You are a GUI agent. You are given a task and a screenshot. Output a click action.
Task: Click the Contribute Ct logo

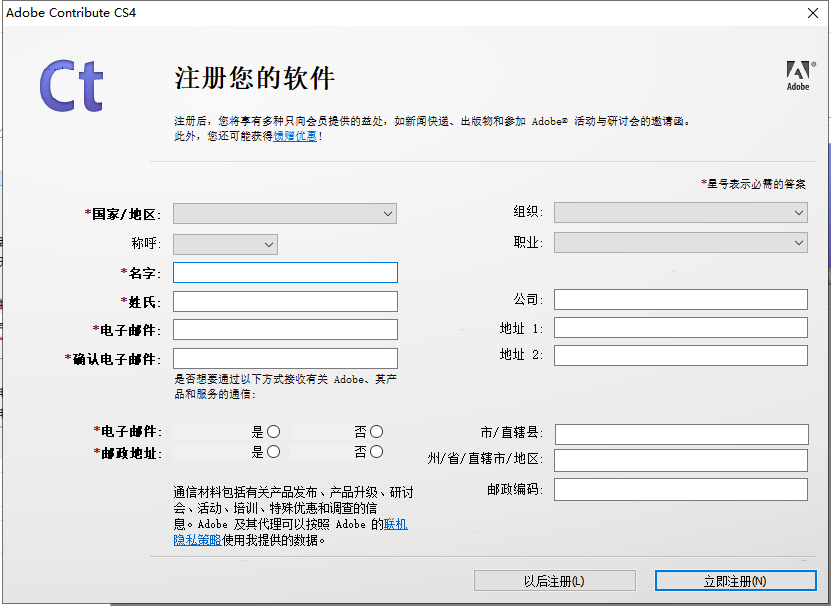[71, 85]
